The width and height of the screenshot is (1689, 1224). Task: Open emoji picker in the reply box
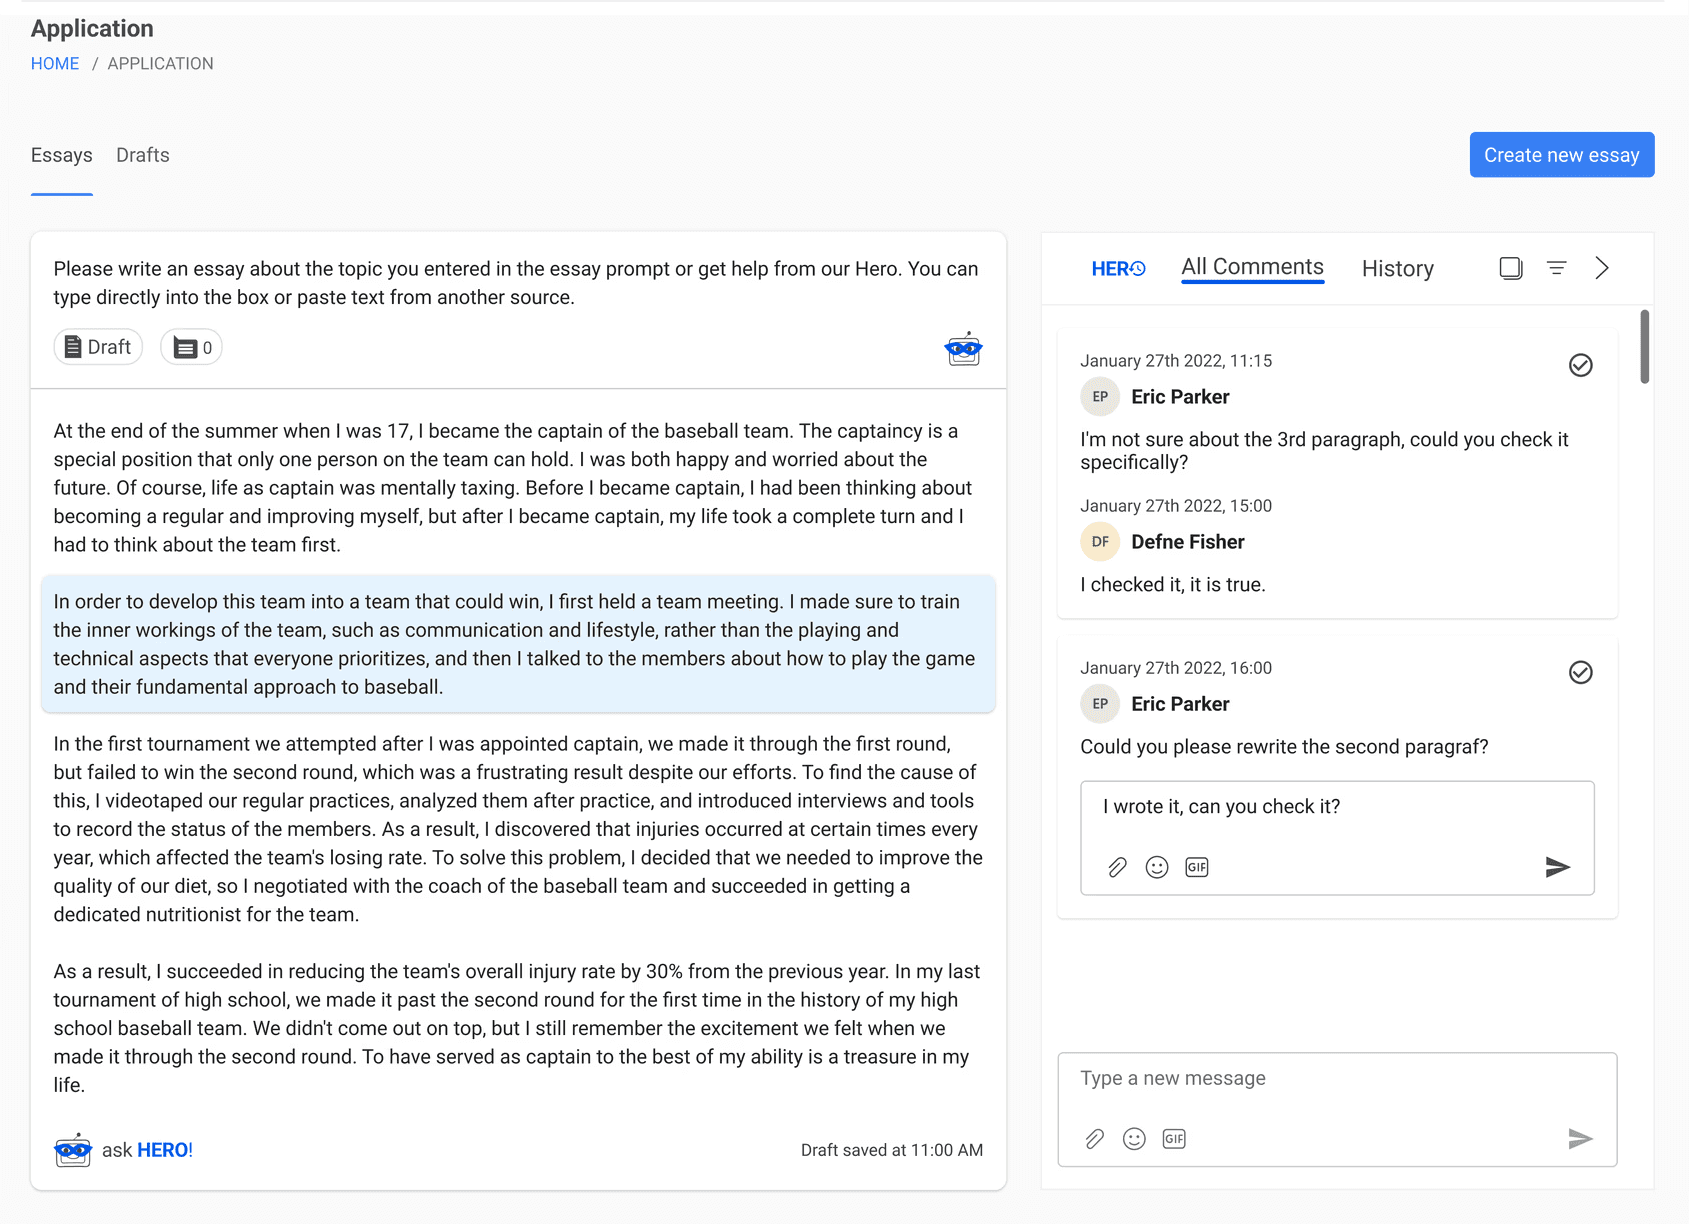click(1157, 867)
